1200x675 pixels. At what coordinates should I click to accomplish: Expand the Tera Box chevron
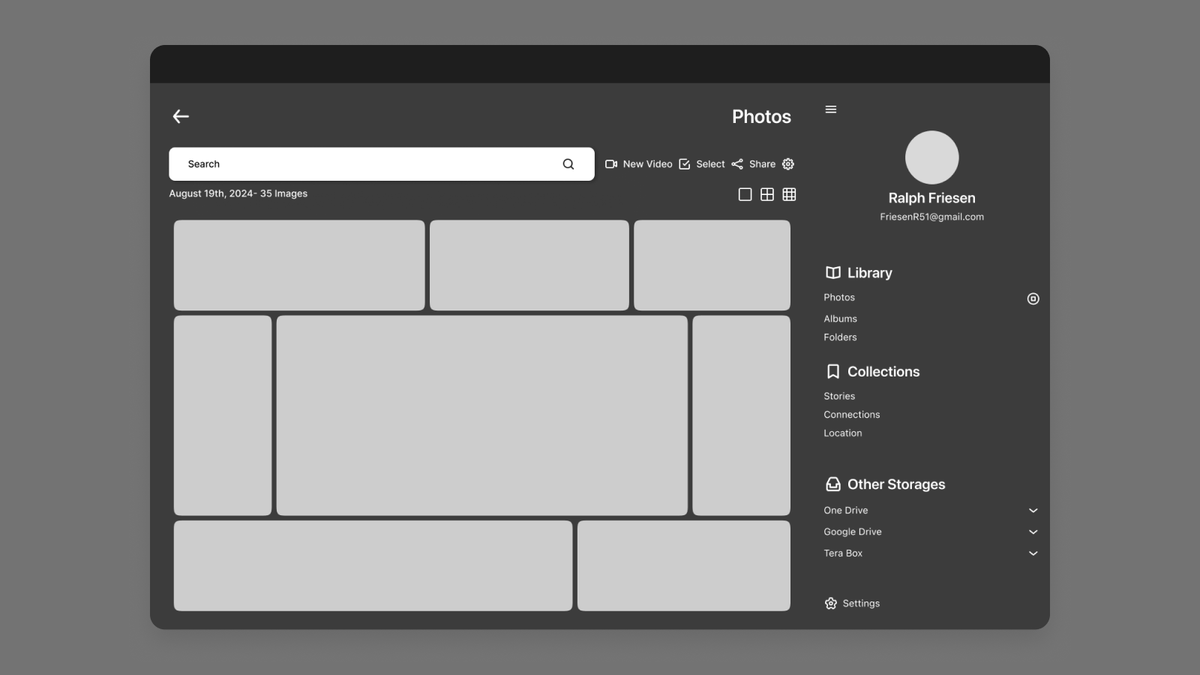(x=1033, y=553)
